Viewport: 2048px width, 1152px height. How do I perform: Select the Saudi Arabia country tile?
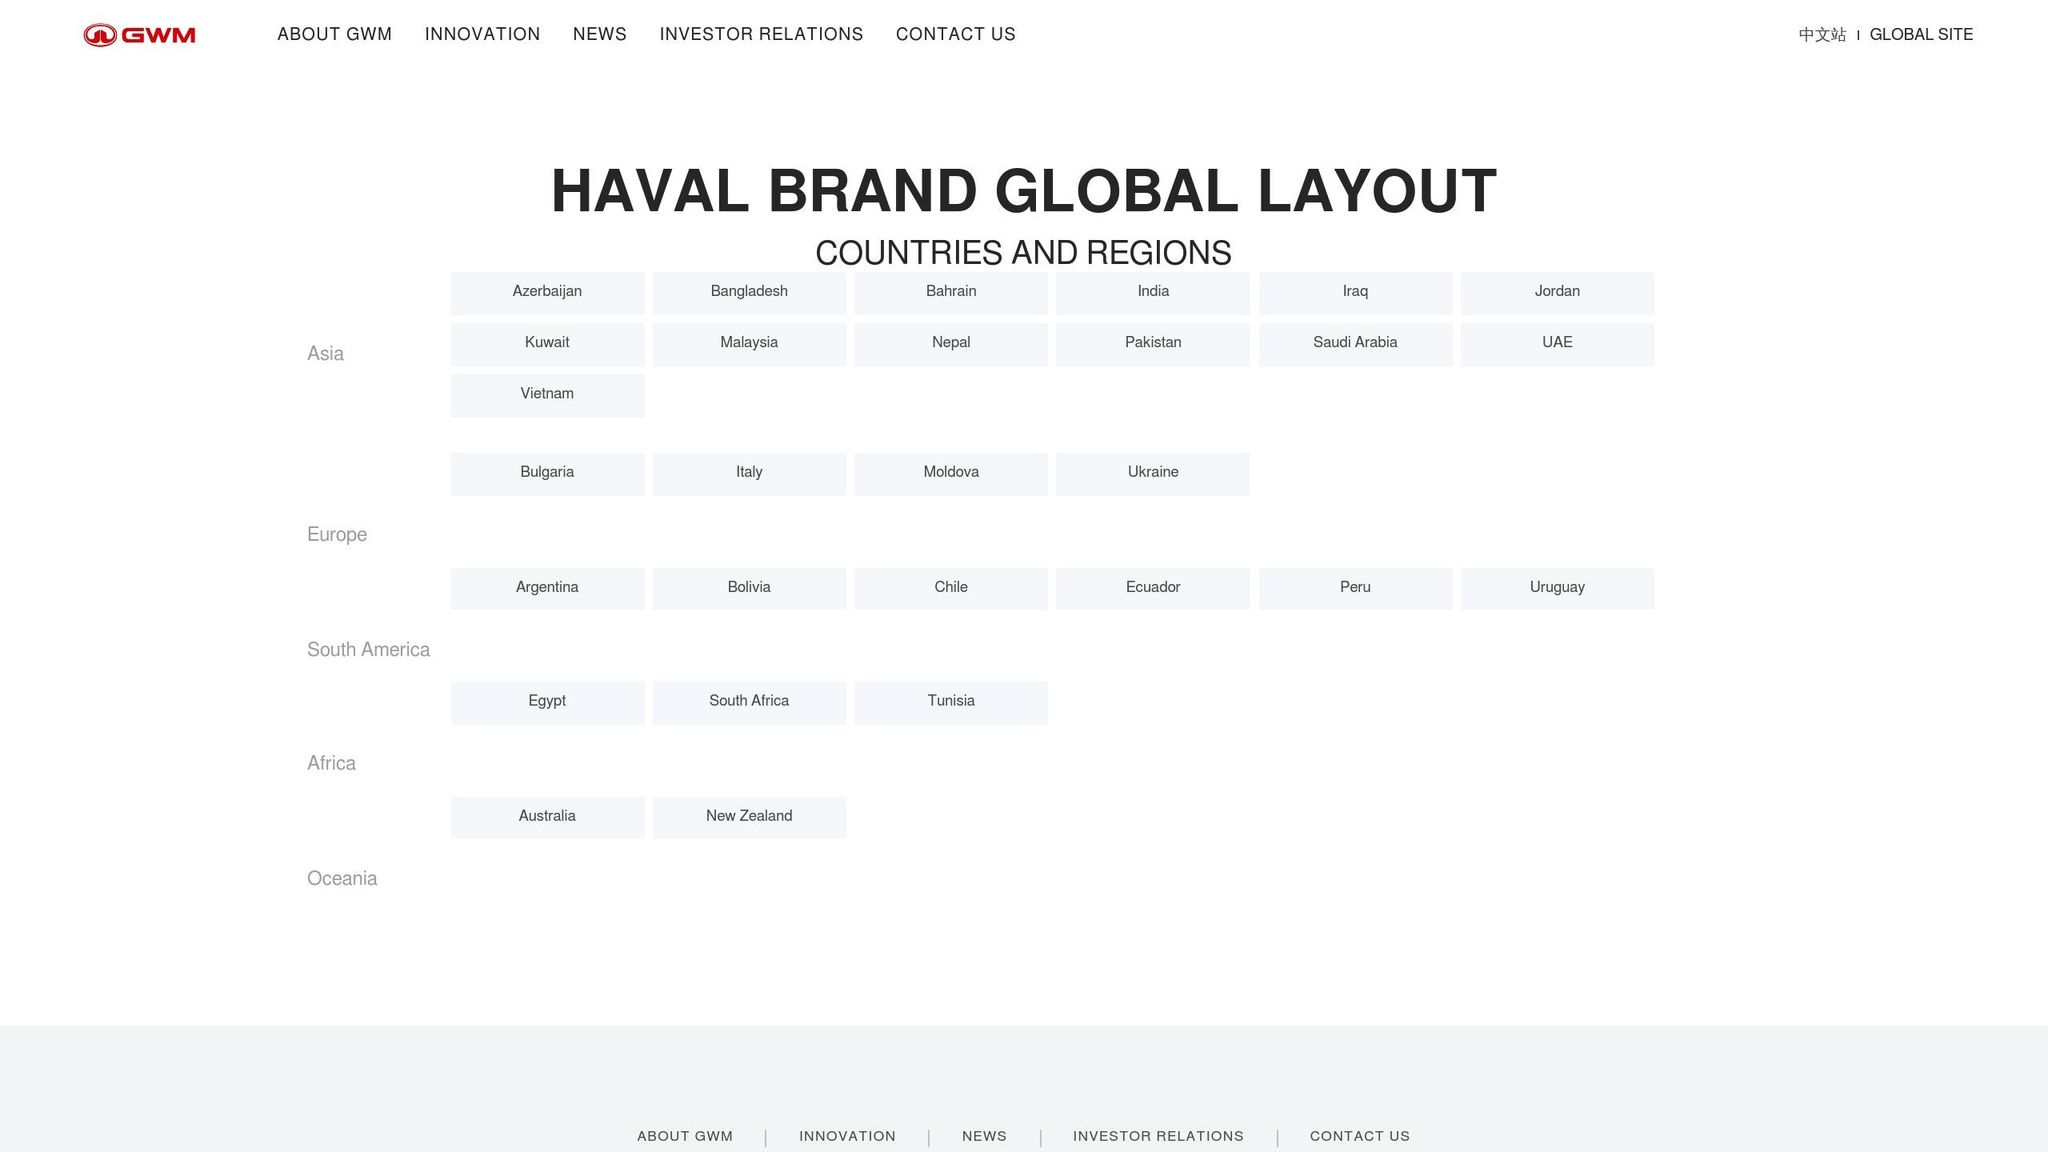pyautogui.click(x=1355, y=343)
